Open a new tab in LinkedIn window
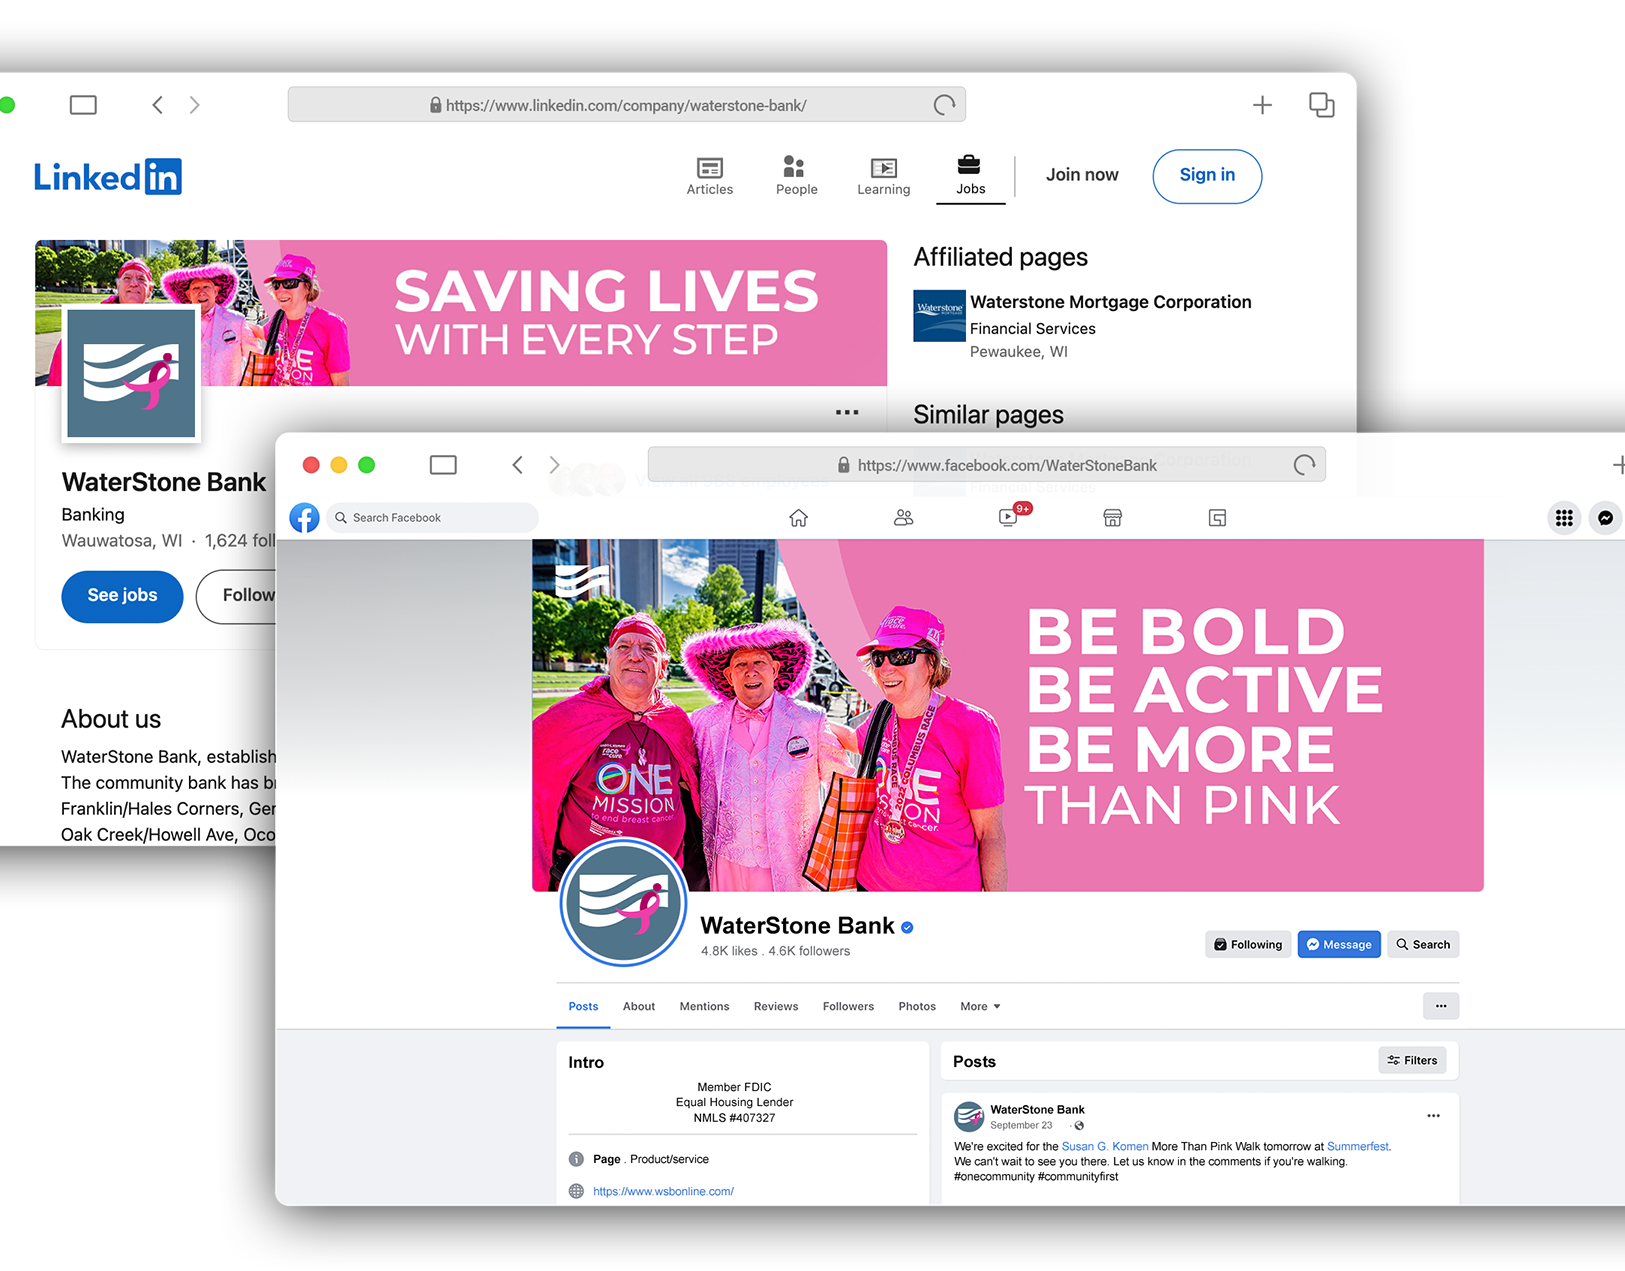1625x1271 pixels. point(1262,105)
